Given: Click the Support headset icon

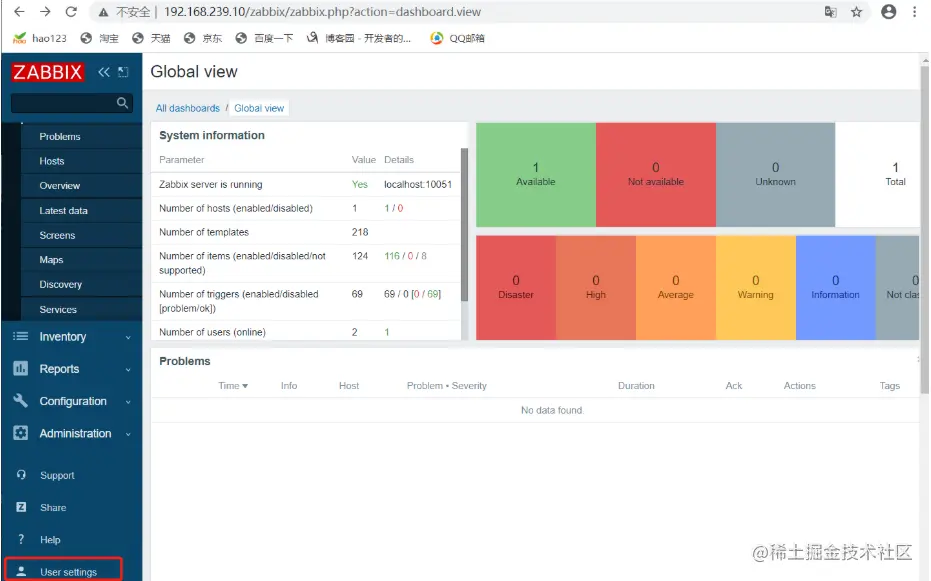Looking at the screenshot, I should tap(21, 475).
